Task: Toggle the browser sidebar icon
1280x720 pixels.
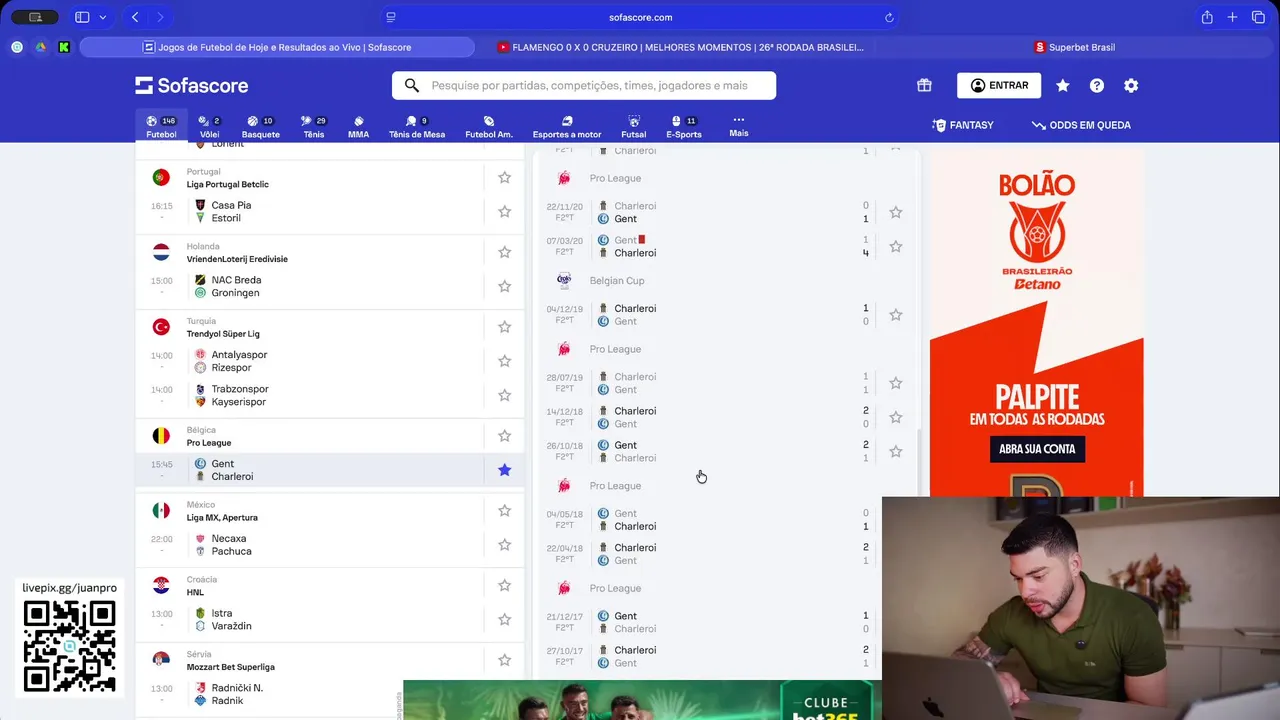Action: click(x=82, y=17)
